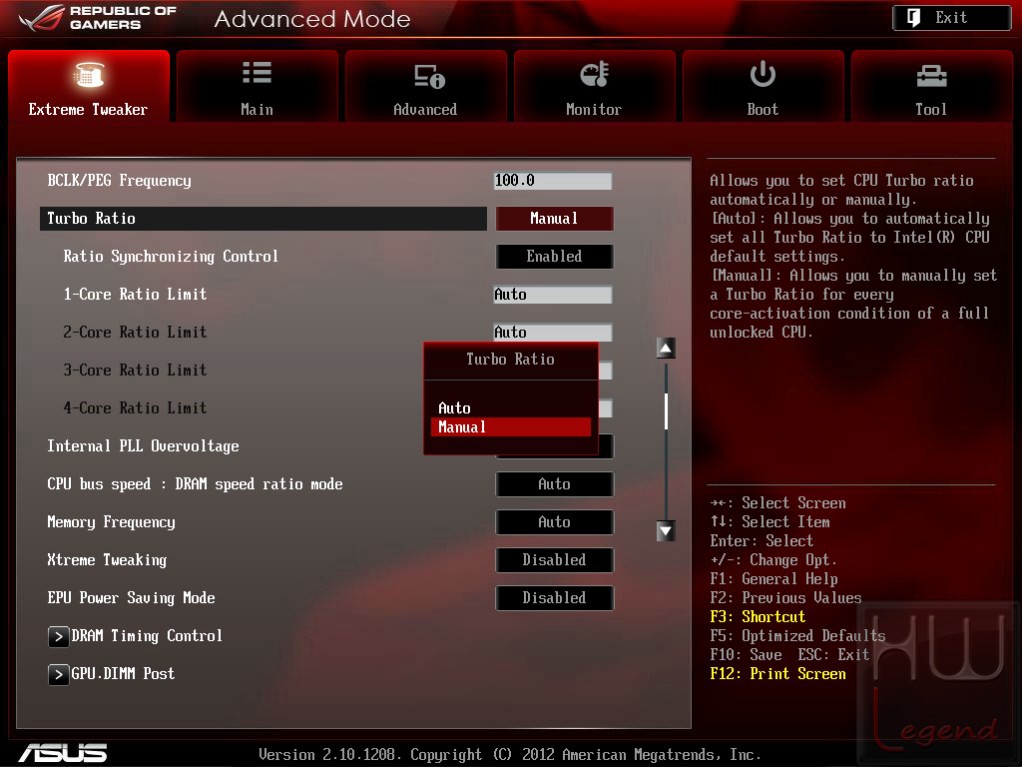Select Manual in the Turbo Ratio popup
Image resolution: width=1022 pixels, height=767 pixels.
click(x=510, y=427)
